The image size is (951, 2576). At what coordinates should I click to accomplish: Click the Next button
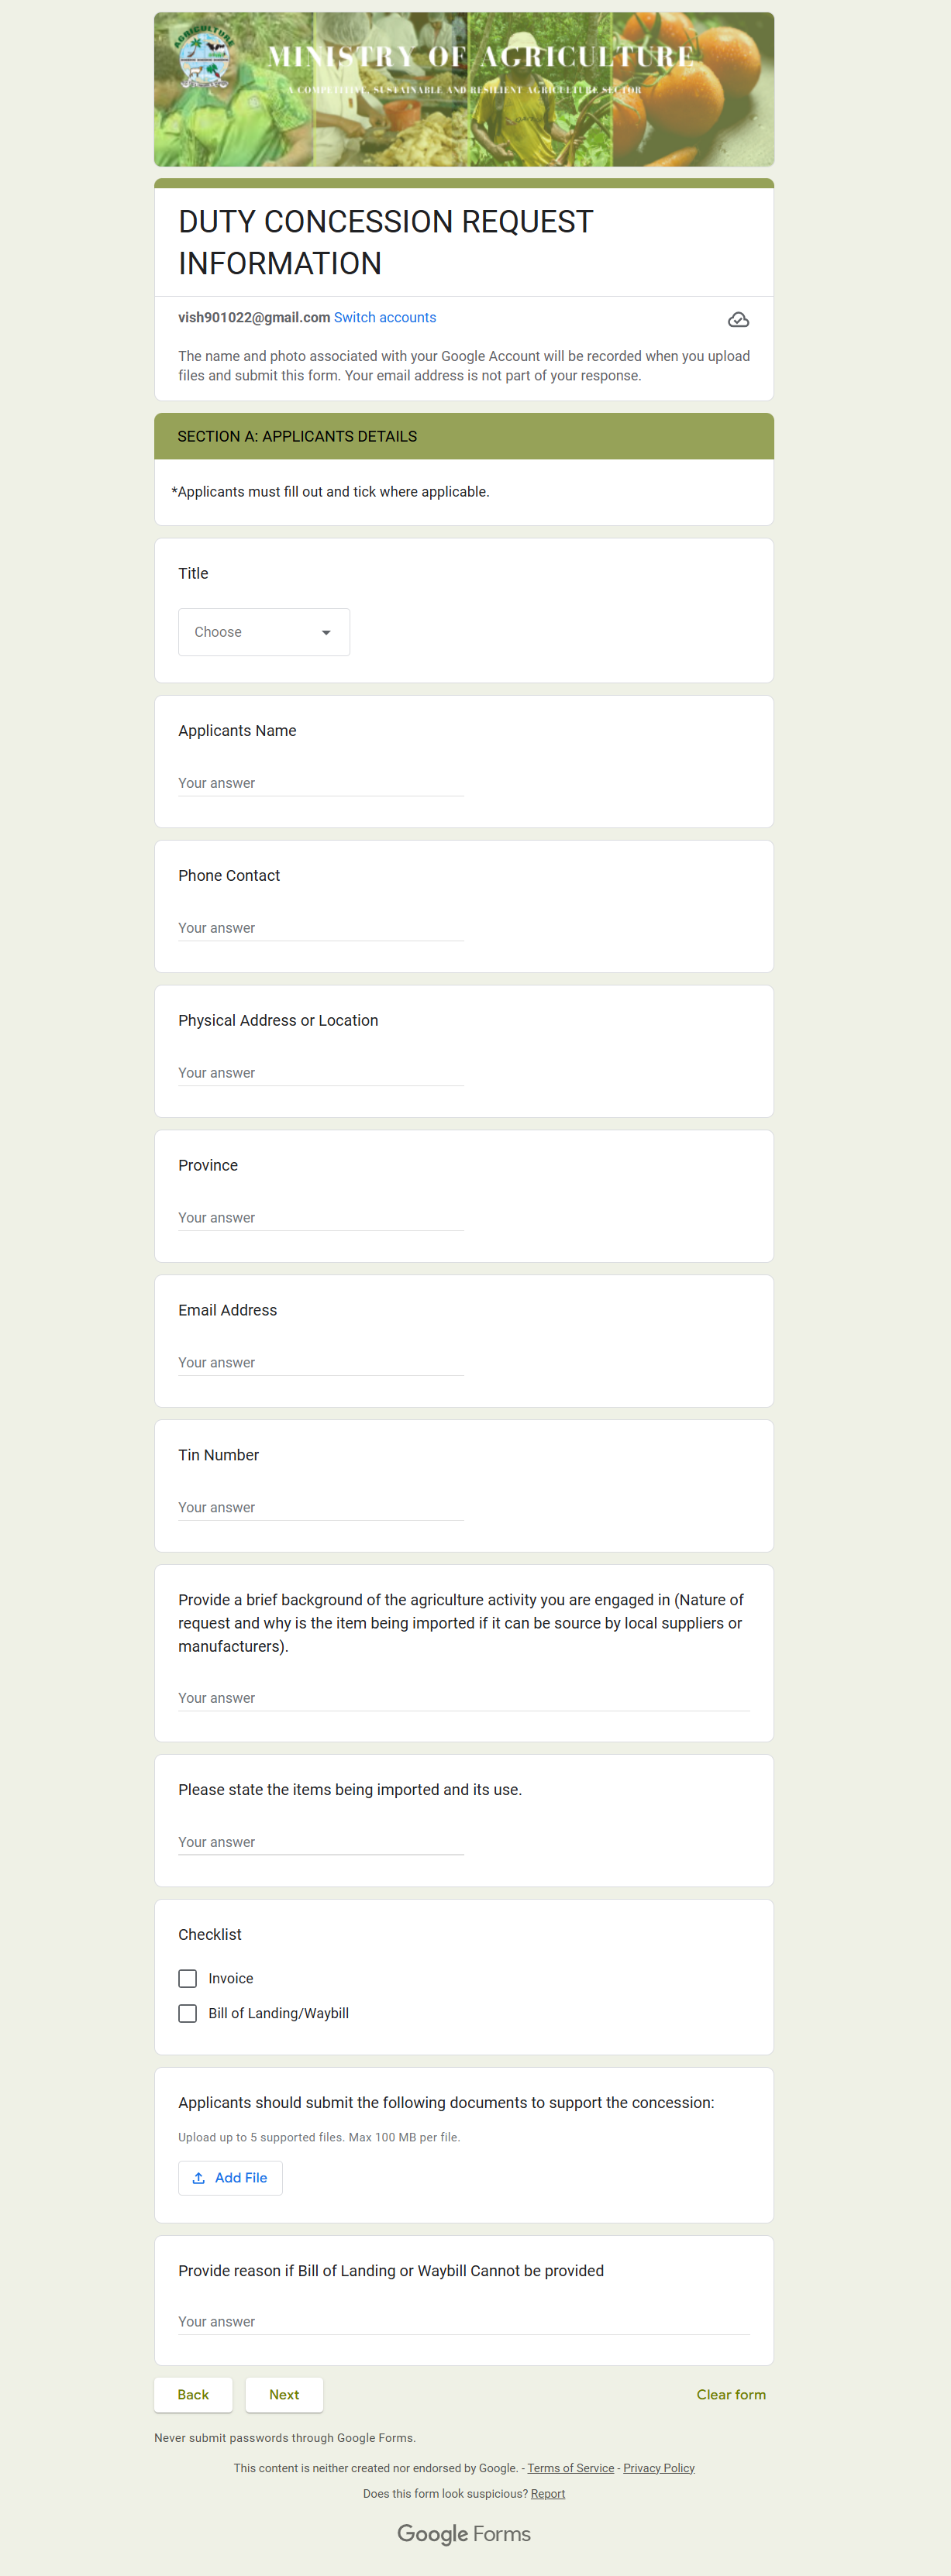pyautogui.click(x=284, y=2395)
